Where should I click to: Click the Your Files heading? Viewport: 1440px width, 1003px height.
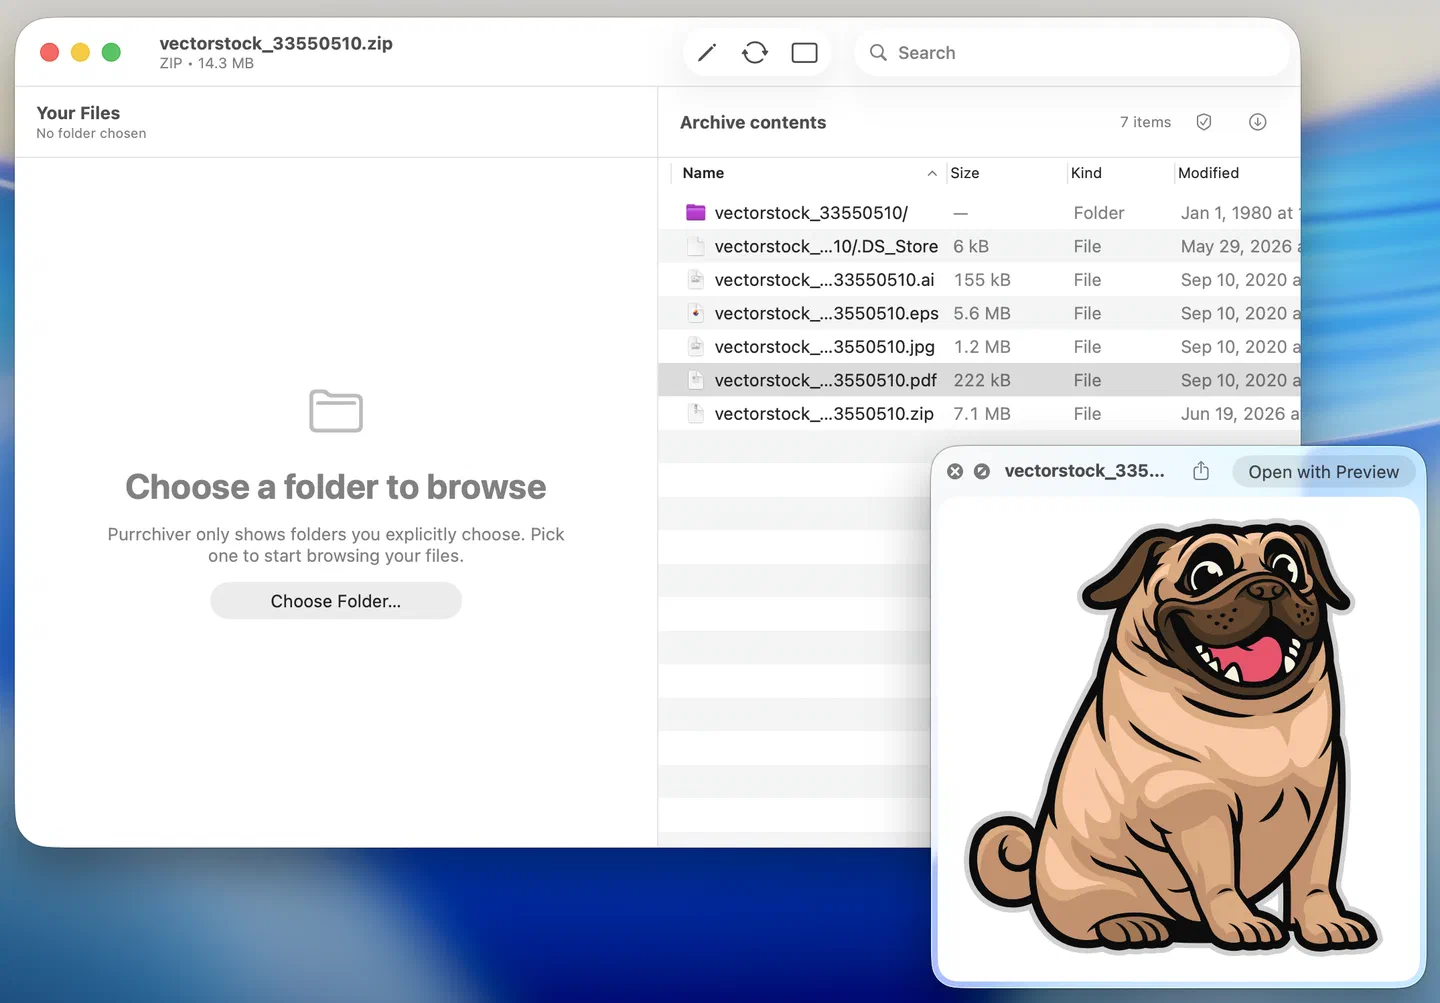tap(78, 113)
